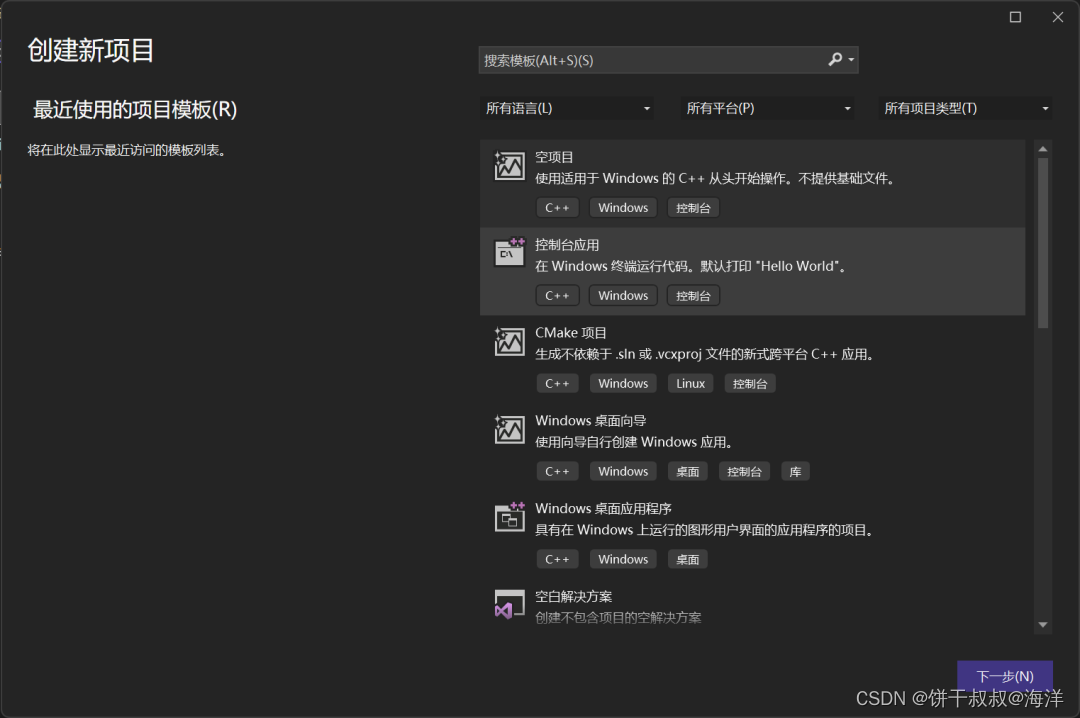Select the CMake 项目 template icon
Viewport: 1080px width, 718px height.
point(509,342)
